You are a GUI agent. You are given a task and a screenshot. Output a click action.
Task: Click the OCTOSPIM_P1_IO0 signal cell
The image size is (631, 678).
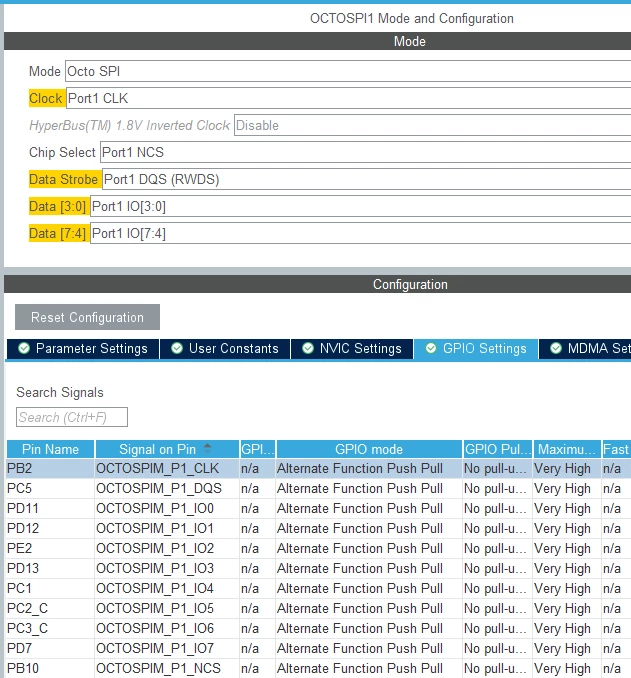[167, 508]
